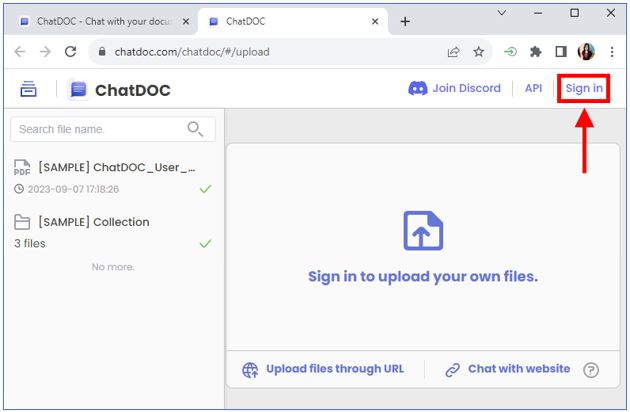Open the Chrome profile avatar

586,52
